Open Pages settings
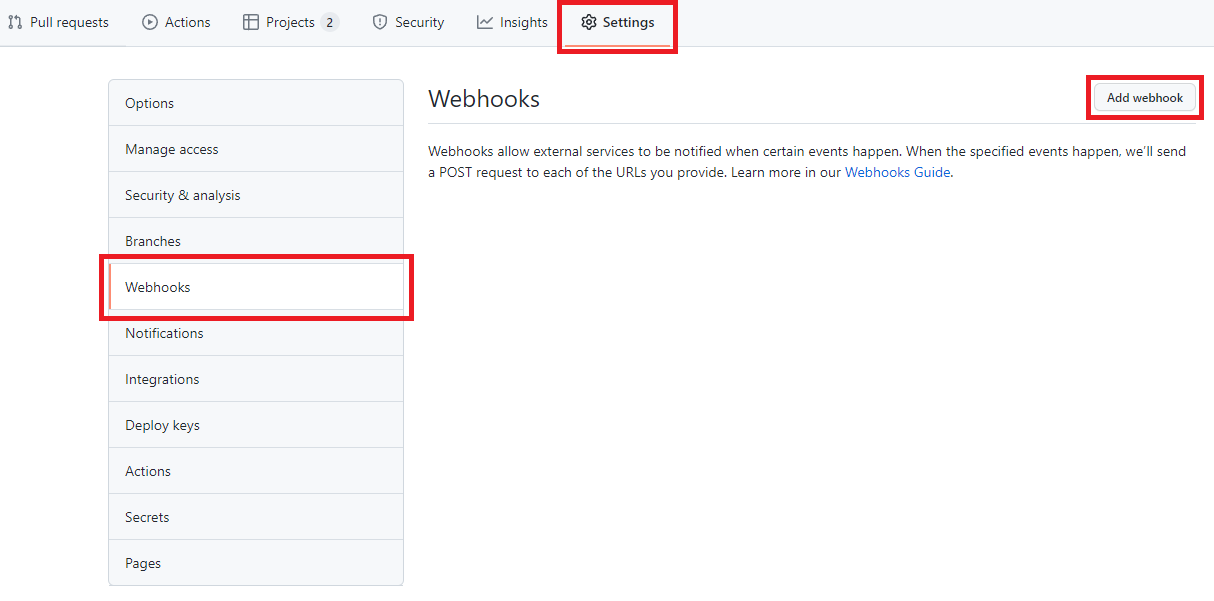The width and height of the screenshot is (1214, 601). tap(256, 563)
